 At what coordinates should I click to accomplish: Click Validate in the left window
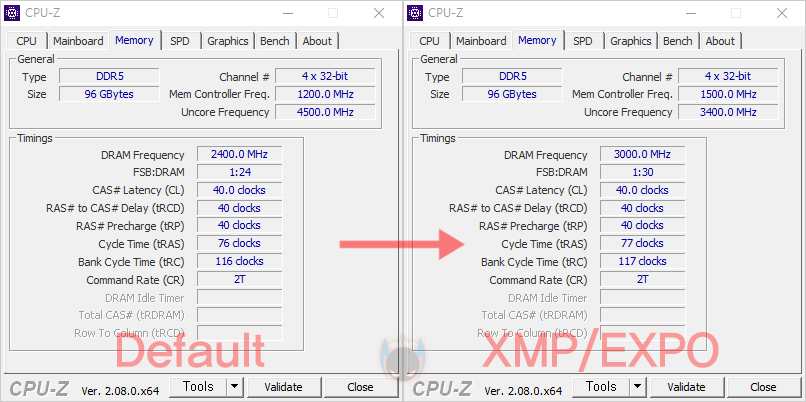click(283, 387)
